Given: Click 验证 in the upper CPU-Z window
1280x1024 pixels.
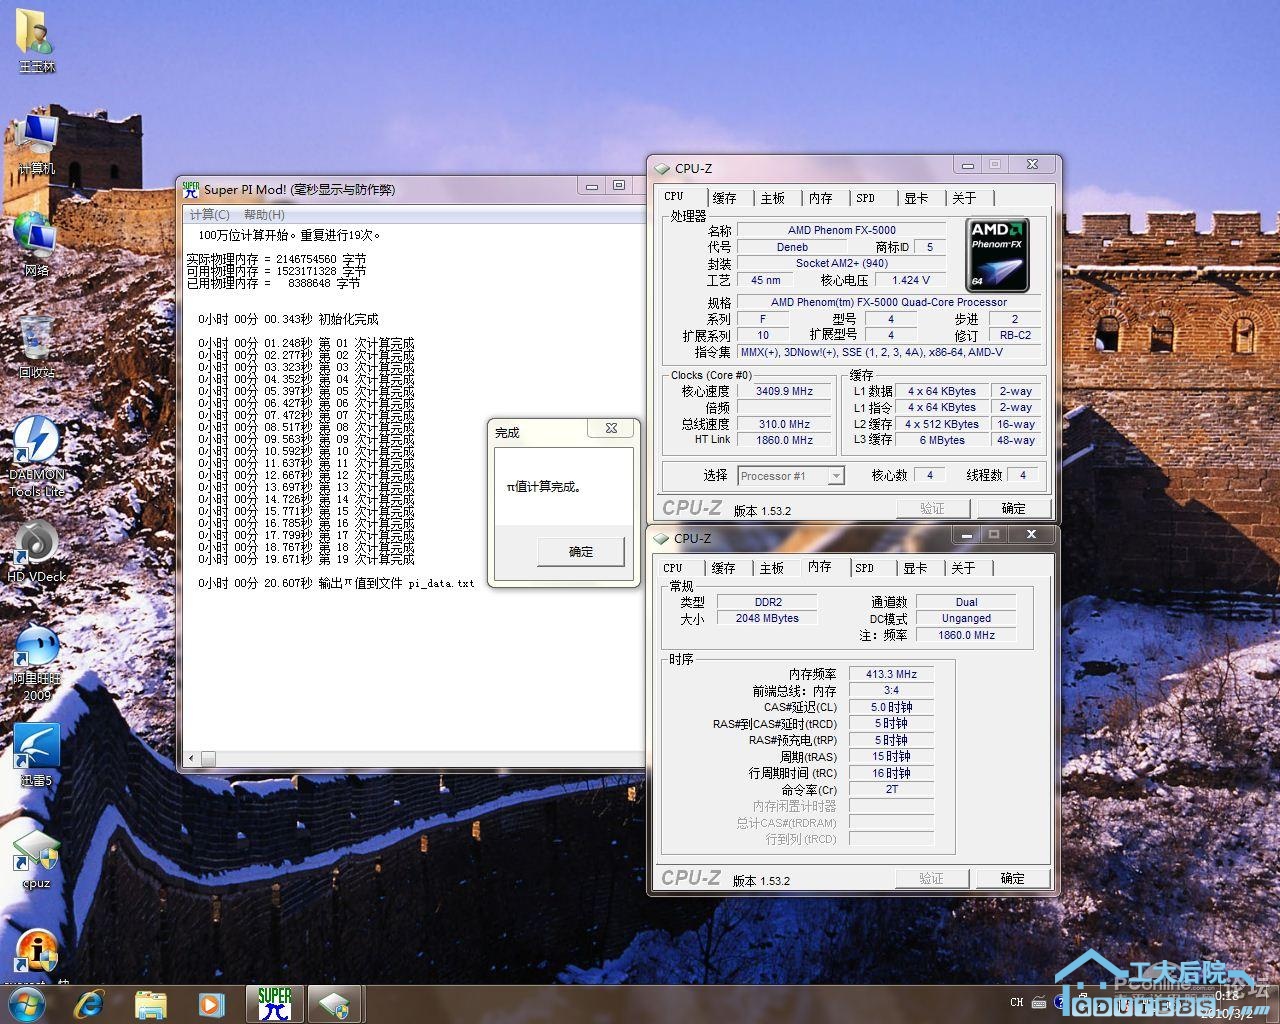Looking at the screenshot, I should [932, 508].
